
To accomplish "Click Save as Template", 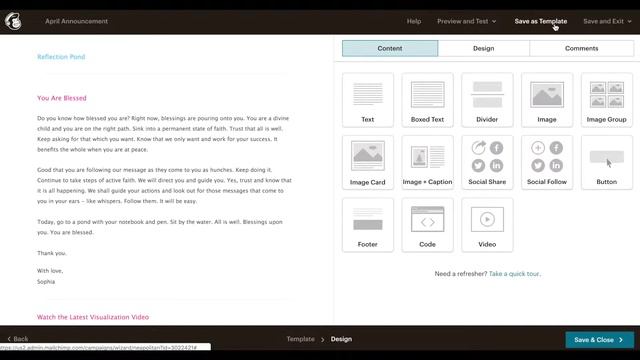I will [541, 21].
